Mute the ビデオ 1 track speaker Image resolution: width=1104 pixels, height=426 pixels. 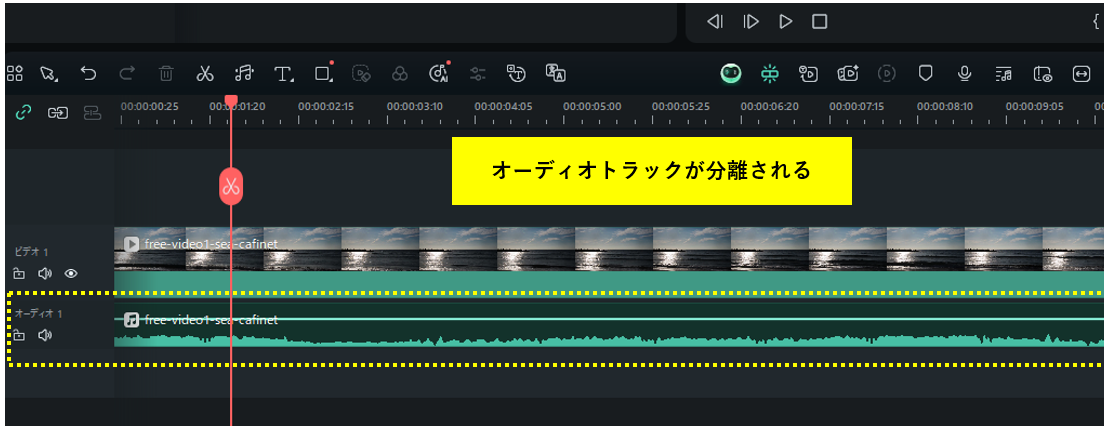pyautogui.click(x=45, y=273)
